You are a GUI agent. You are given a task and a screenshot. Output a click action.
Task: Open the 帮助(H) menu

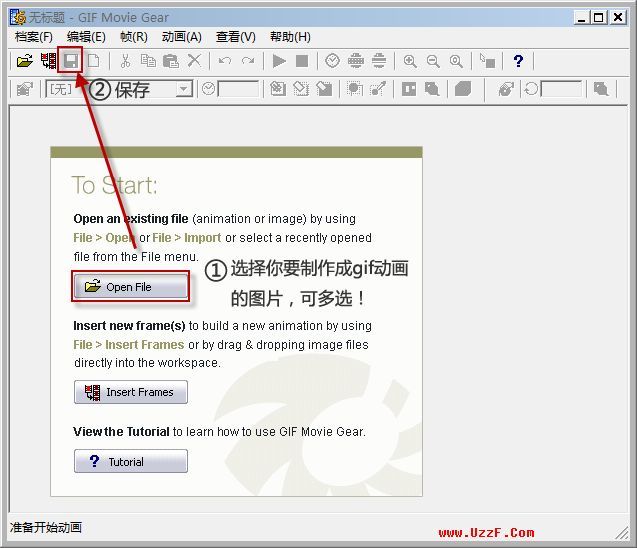click(290, 37)
